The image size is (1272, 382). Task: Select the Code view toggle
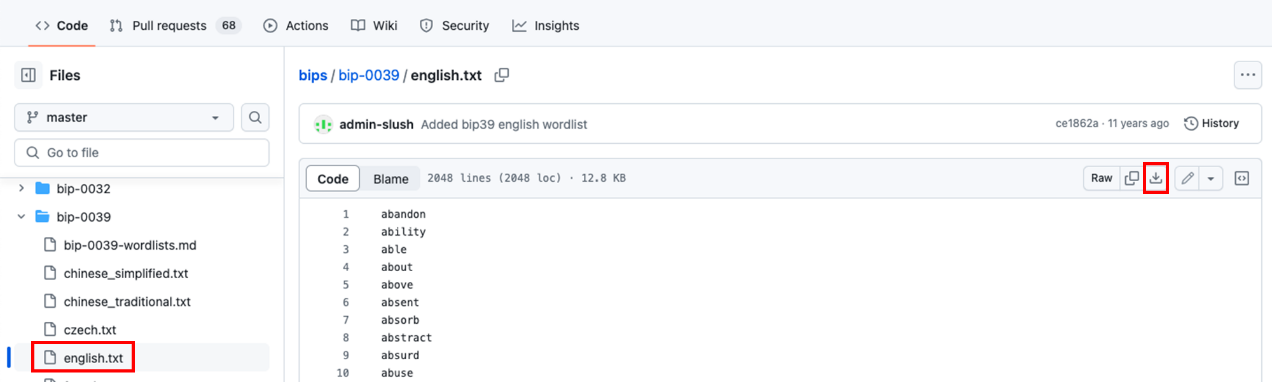click(333, 179)
